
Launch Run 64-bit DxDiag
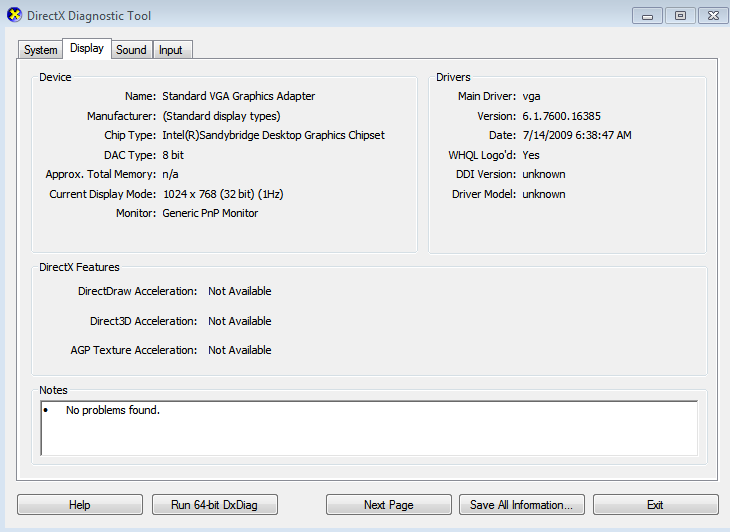pyautogui.click(x=215, y=505)
